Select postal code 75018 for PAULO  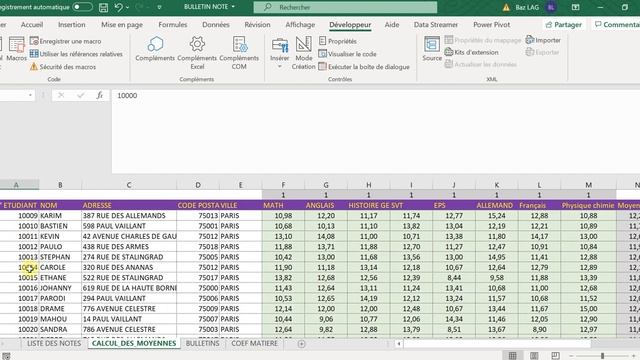click(198, 247)
